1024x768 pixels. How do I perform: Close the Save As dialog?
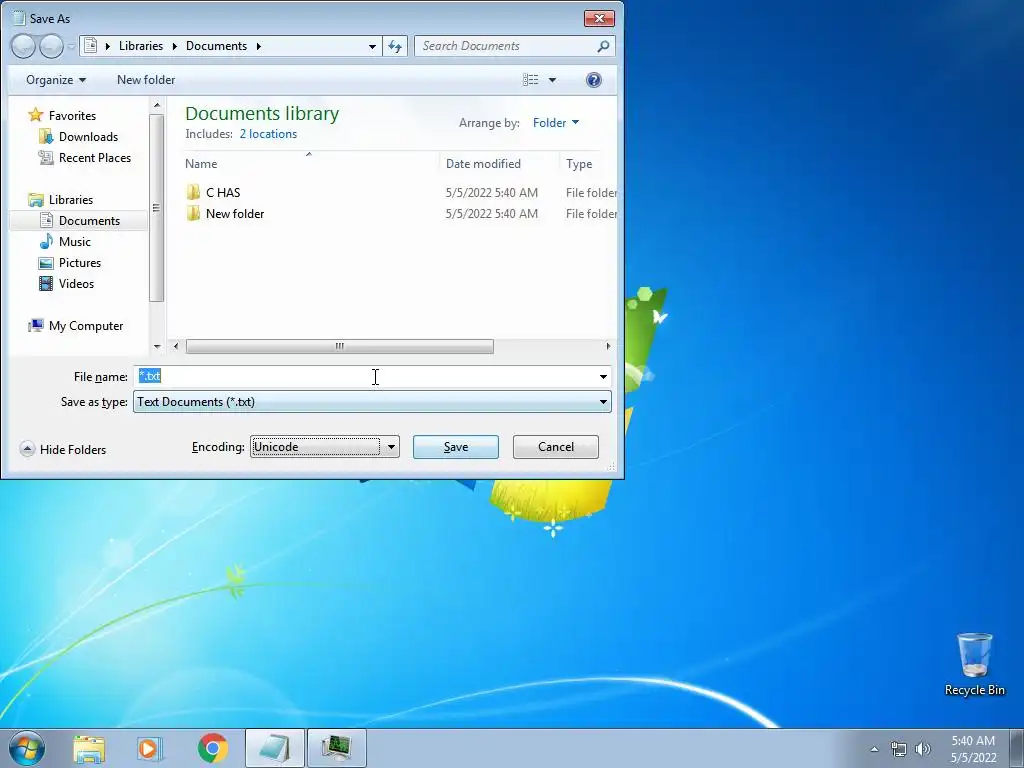[x=599, y=18]
